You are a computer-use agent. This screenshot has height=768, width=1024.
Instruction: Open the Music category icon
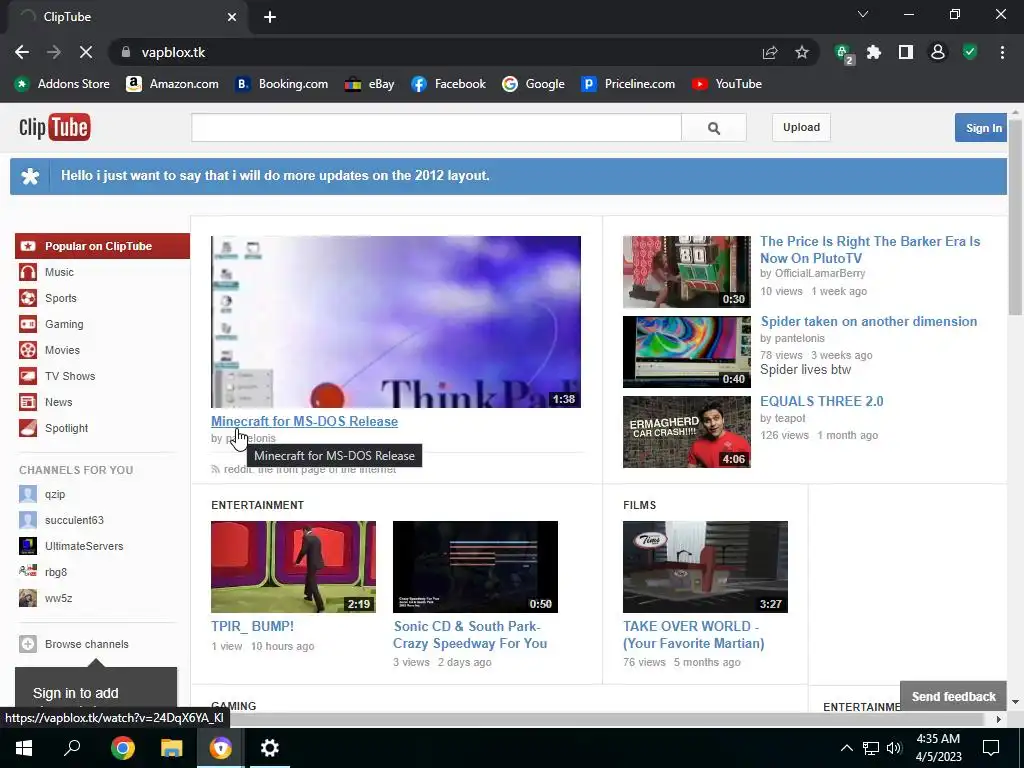point(28,272)
